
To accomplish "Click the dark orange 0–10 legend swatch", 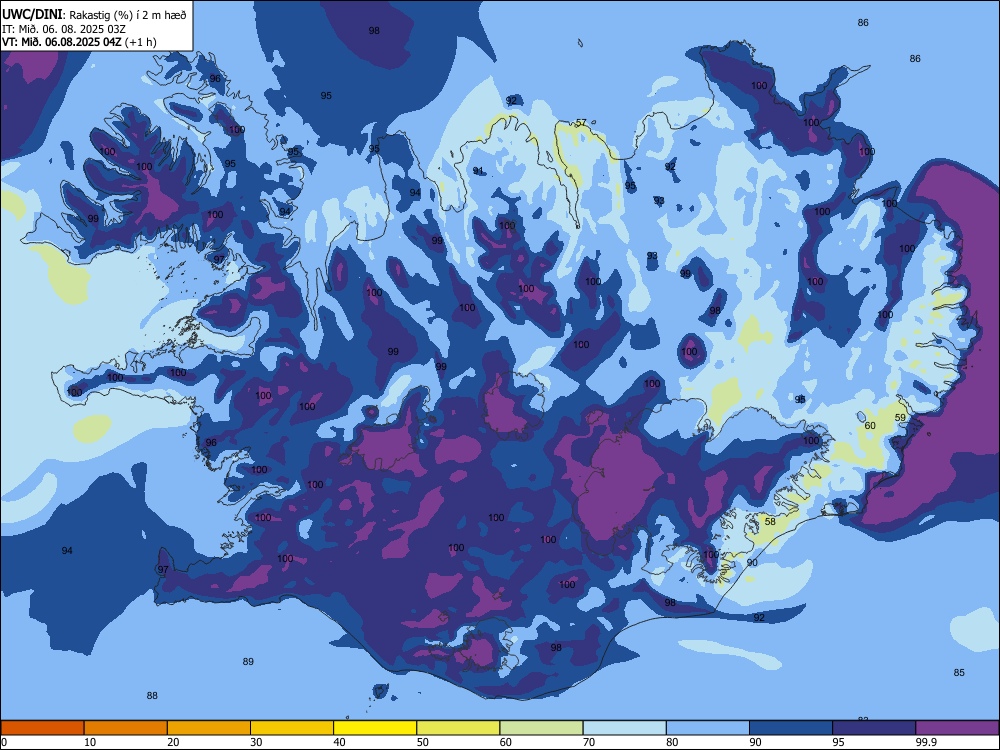I will tap(42, 728).
